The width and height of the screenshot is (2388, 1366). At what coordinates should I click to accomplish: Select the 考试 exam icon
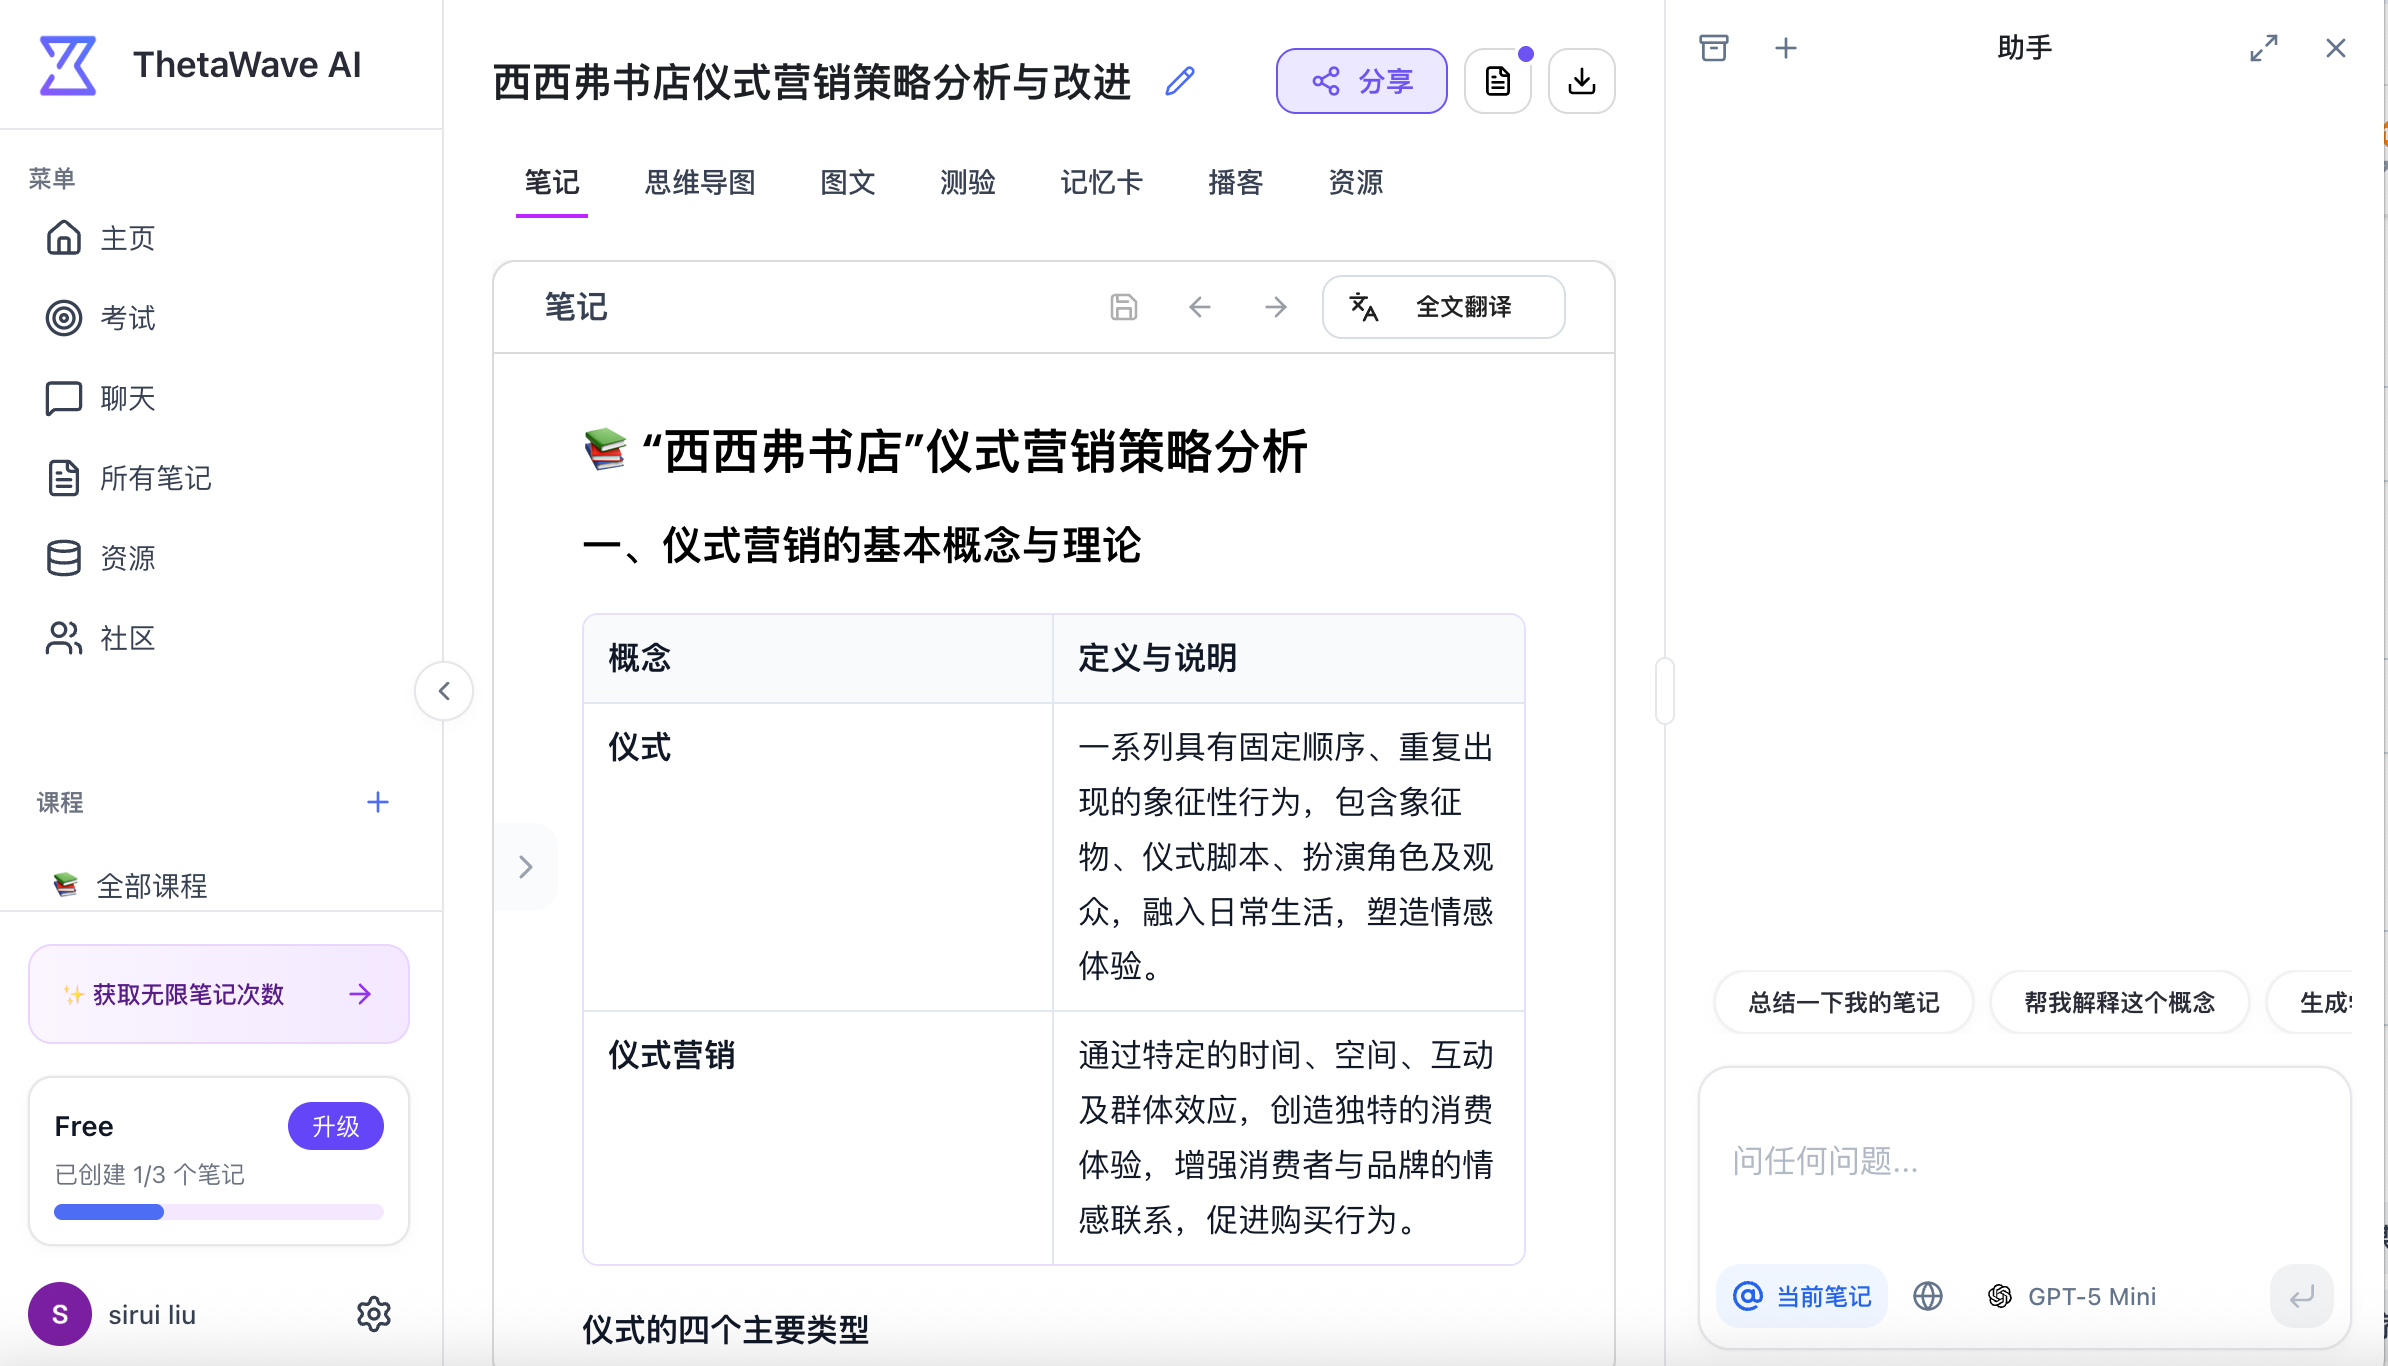[x=63, y=318]
